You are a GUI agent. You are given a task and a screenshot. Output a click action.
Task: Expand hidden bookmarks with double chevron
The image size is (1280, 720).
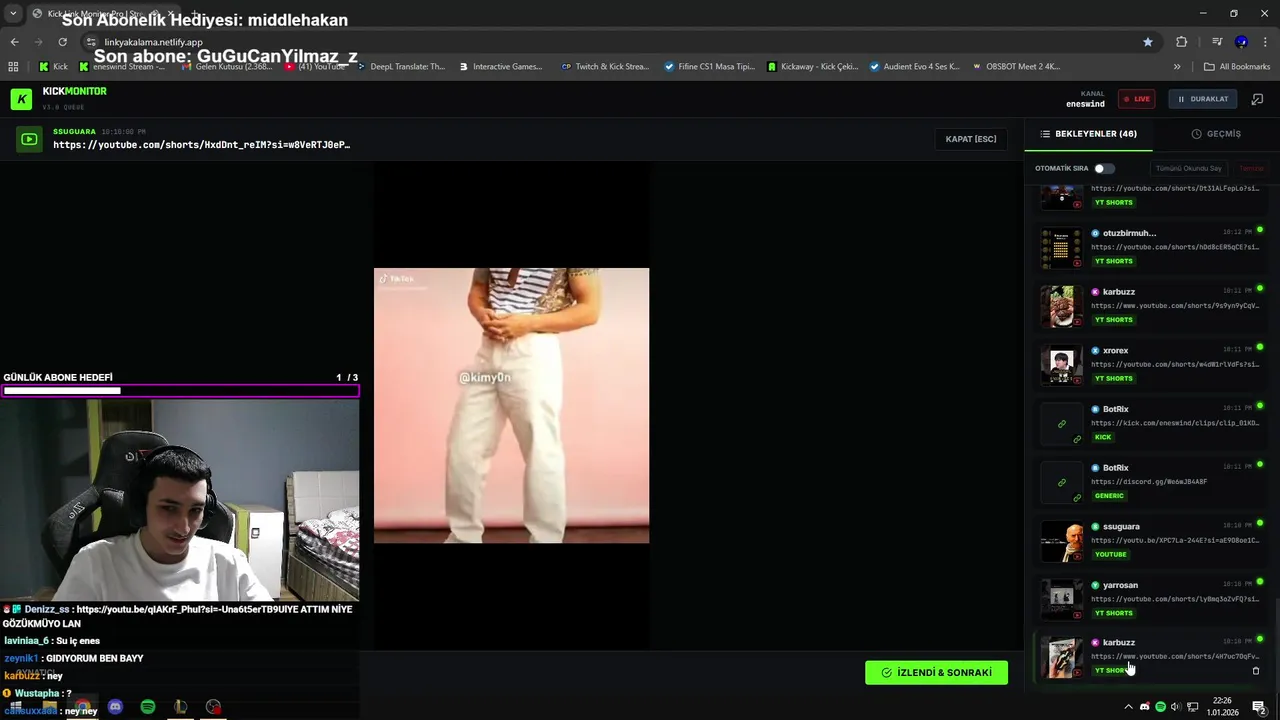pyautogui.click(x=1177, y=67)
